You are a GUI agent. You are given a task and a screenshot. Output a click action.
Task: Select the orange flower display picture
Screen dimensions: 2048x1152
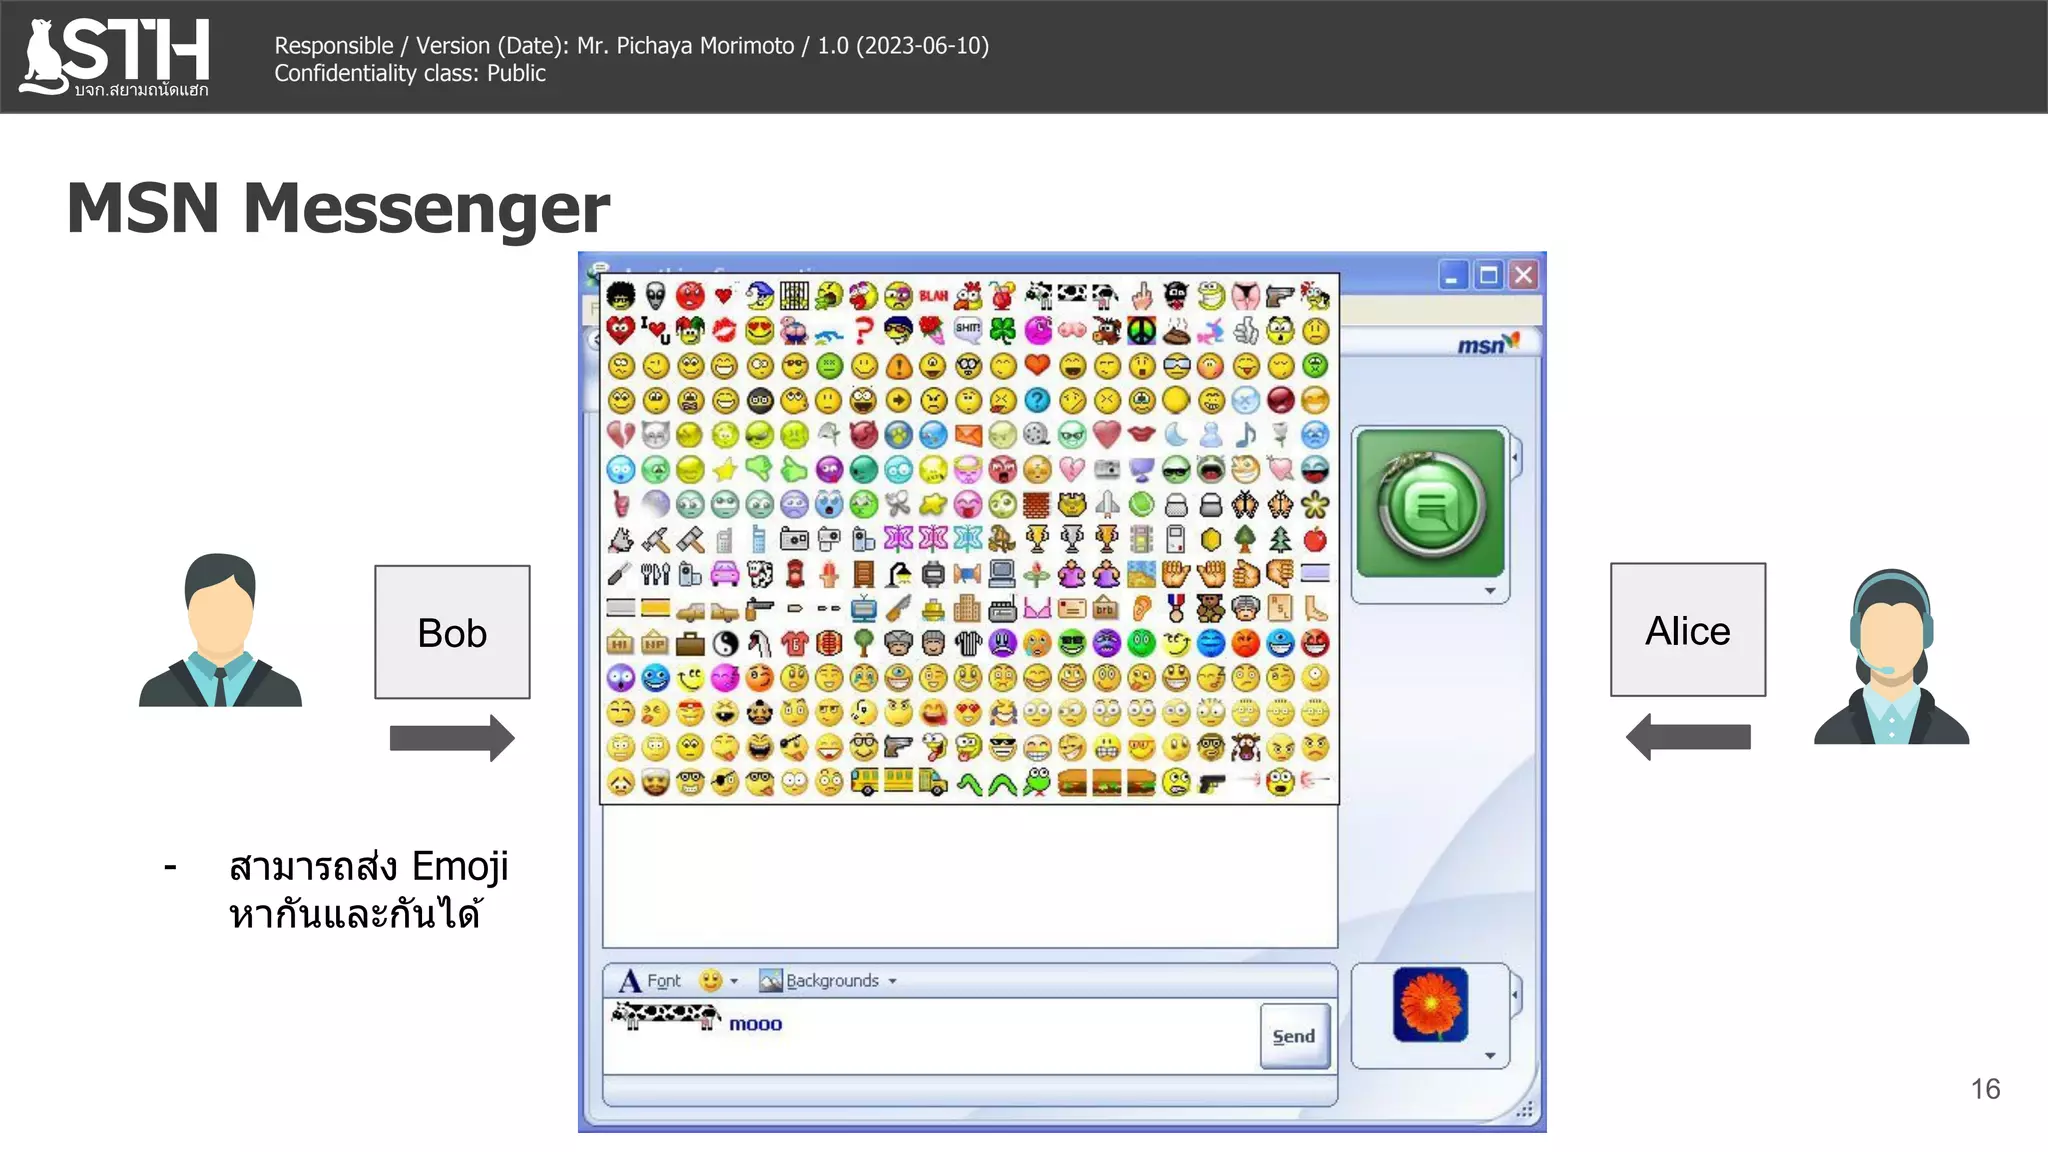(x=1430, y=1005)
